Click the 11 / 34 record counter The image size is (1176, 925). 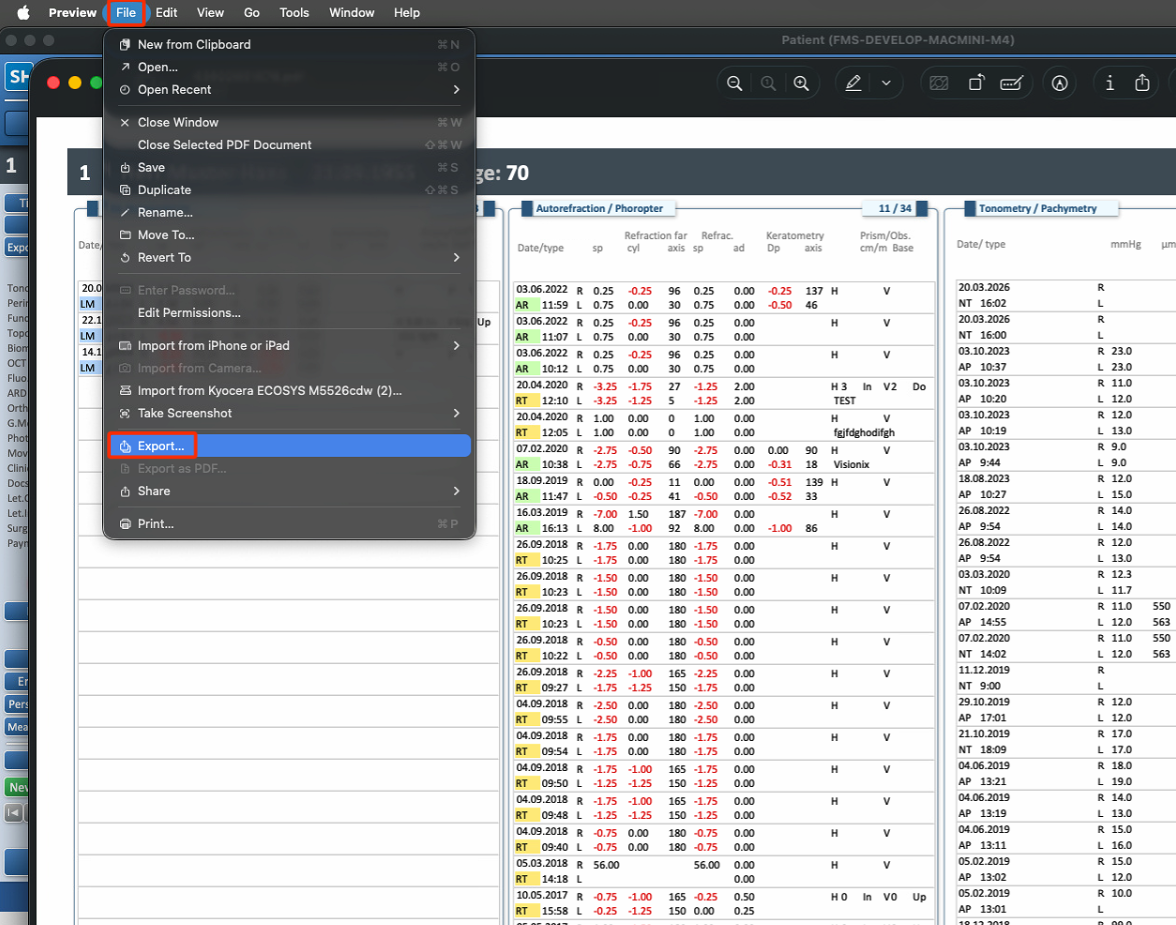point(895,209)
